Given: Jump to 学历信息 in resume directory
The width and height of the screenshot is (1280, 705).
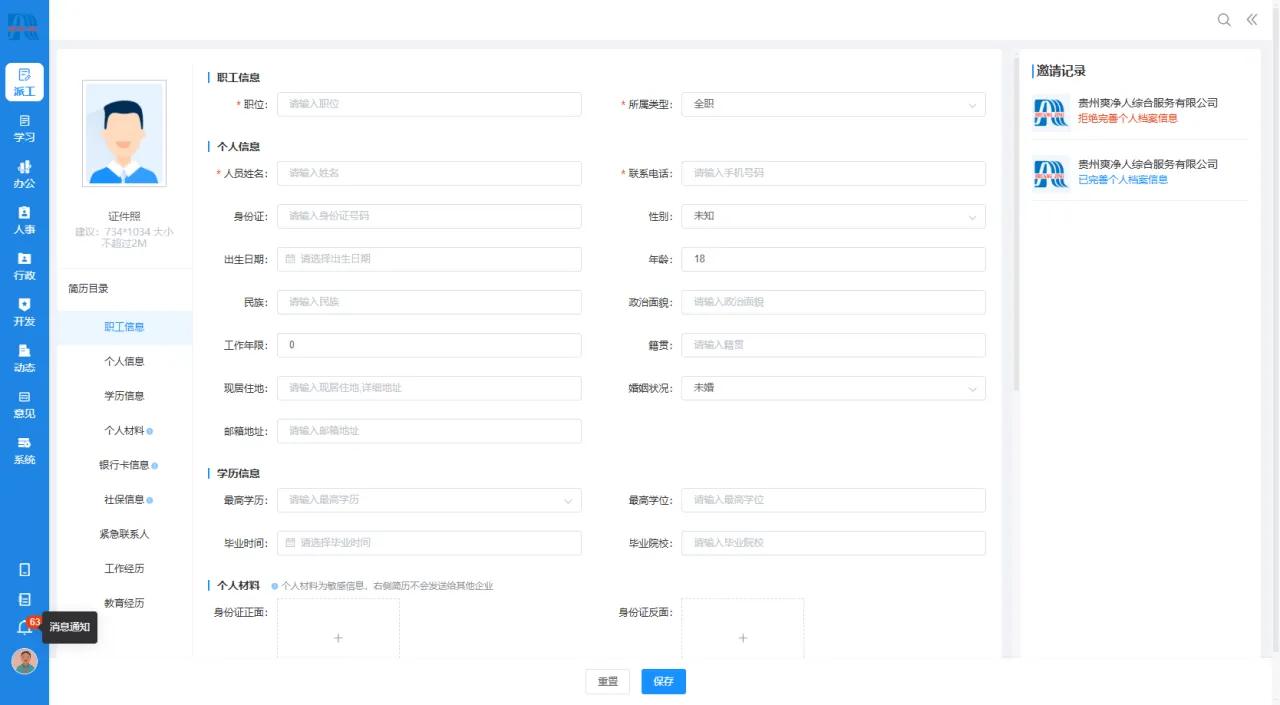Looking at the screenshot, I should [124, 396].
